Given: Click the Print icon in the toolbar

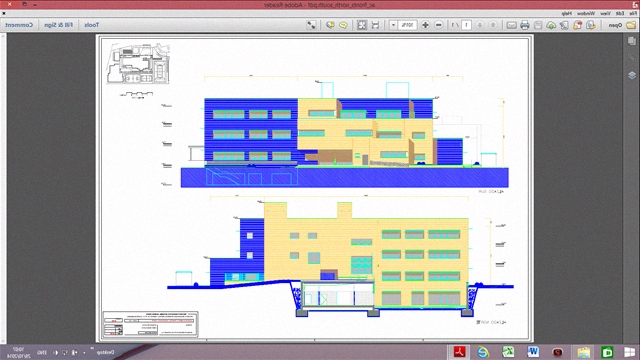Looking at the screenshot, I should (x=524, y=25).
